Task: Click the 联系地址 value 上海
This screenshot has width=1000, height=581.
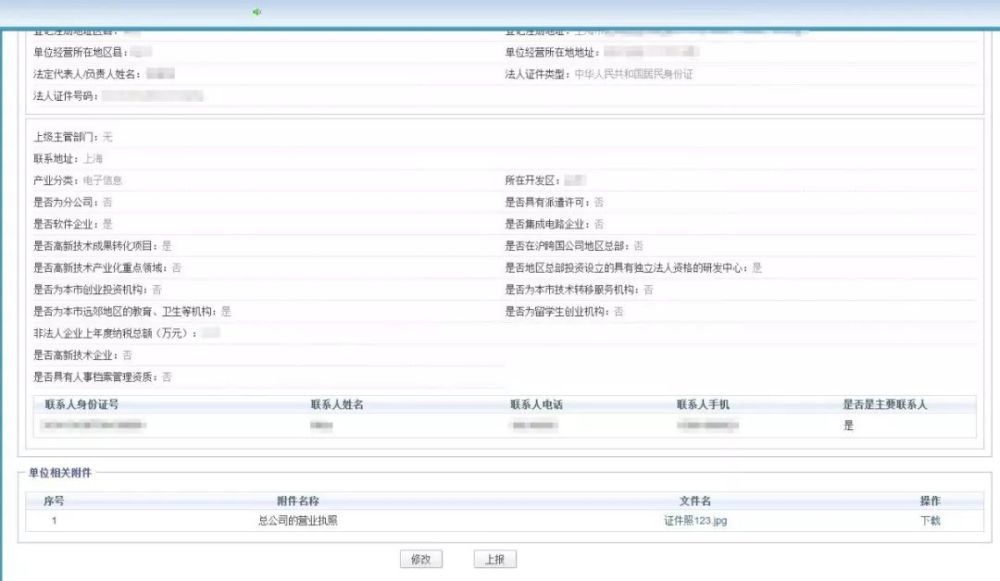Action: click(x=92, y=159)
